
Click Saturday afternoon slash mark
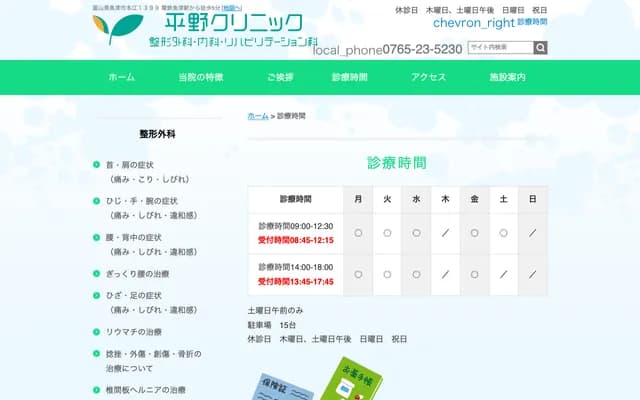click(504, 275)
